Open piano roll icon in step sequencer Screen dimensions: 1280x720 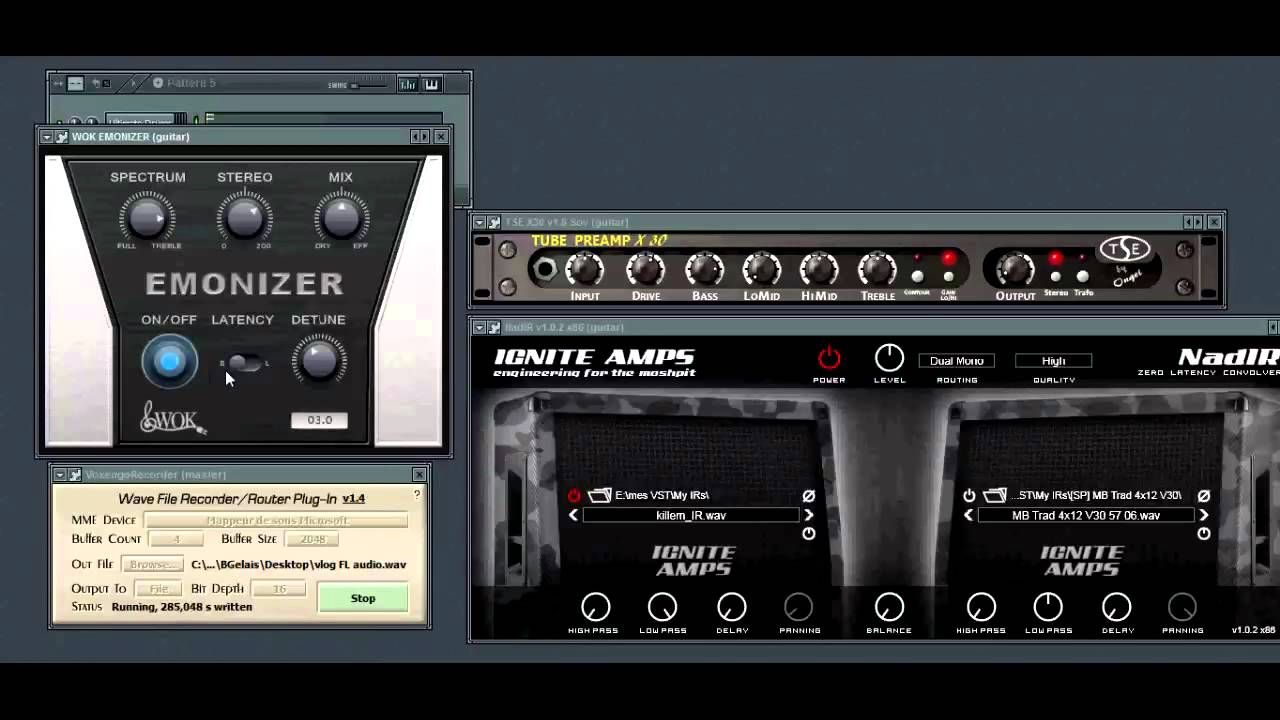coord(432,84)
